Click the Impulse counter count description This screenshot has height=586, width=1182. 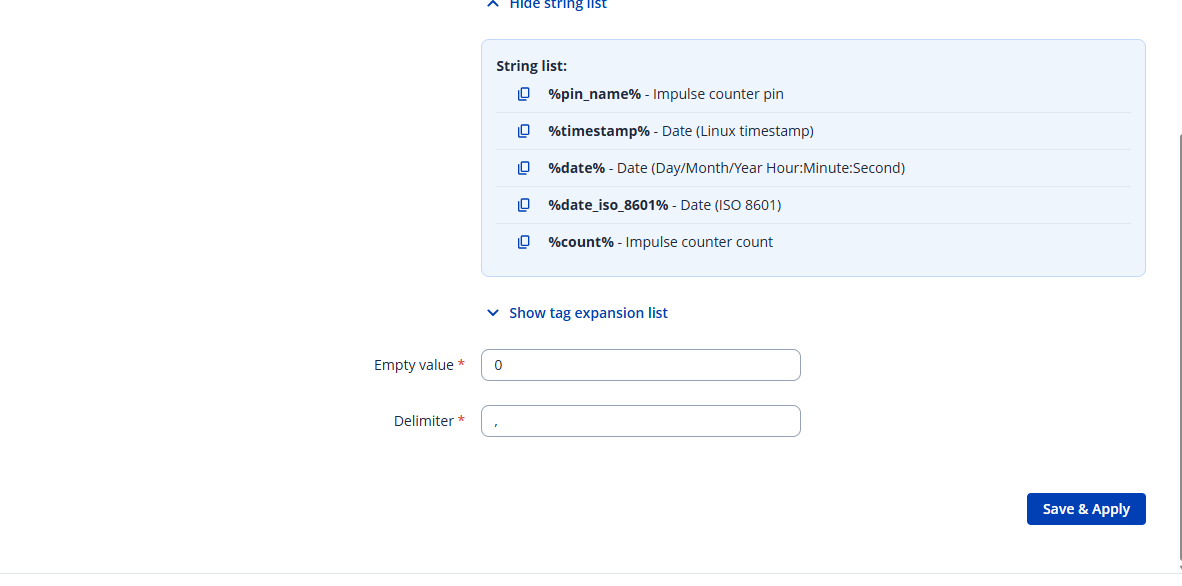tap(699, 242)
